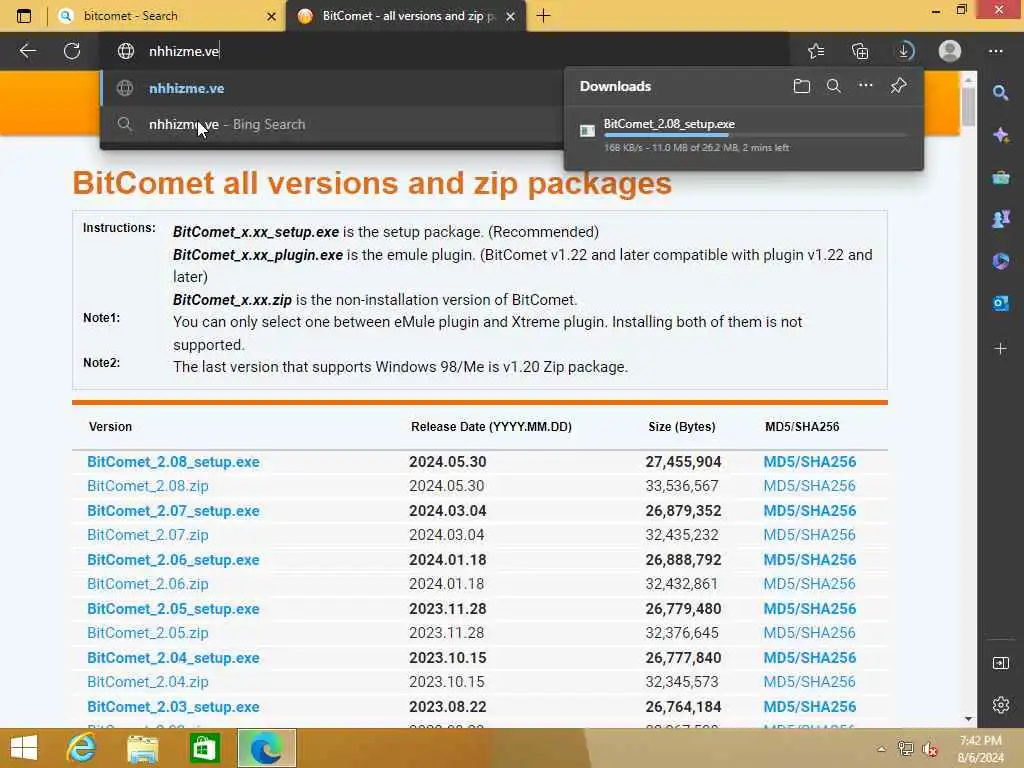Select the BitComet all versions tab
1024x768 pixels.
point(405,16)
